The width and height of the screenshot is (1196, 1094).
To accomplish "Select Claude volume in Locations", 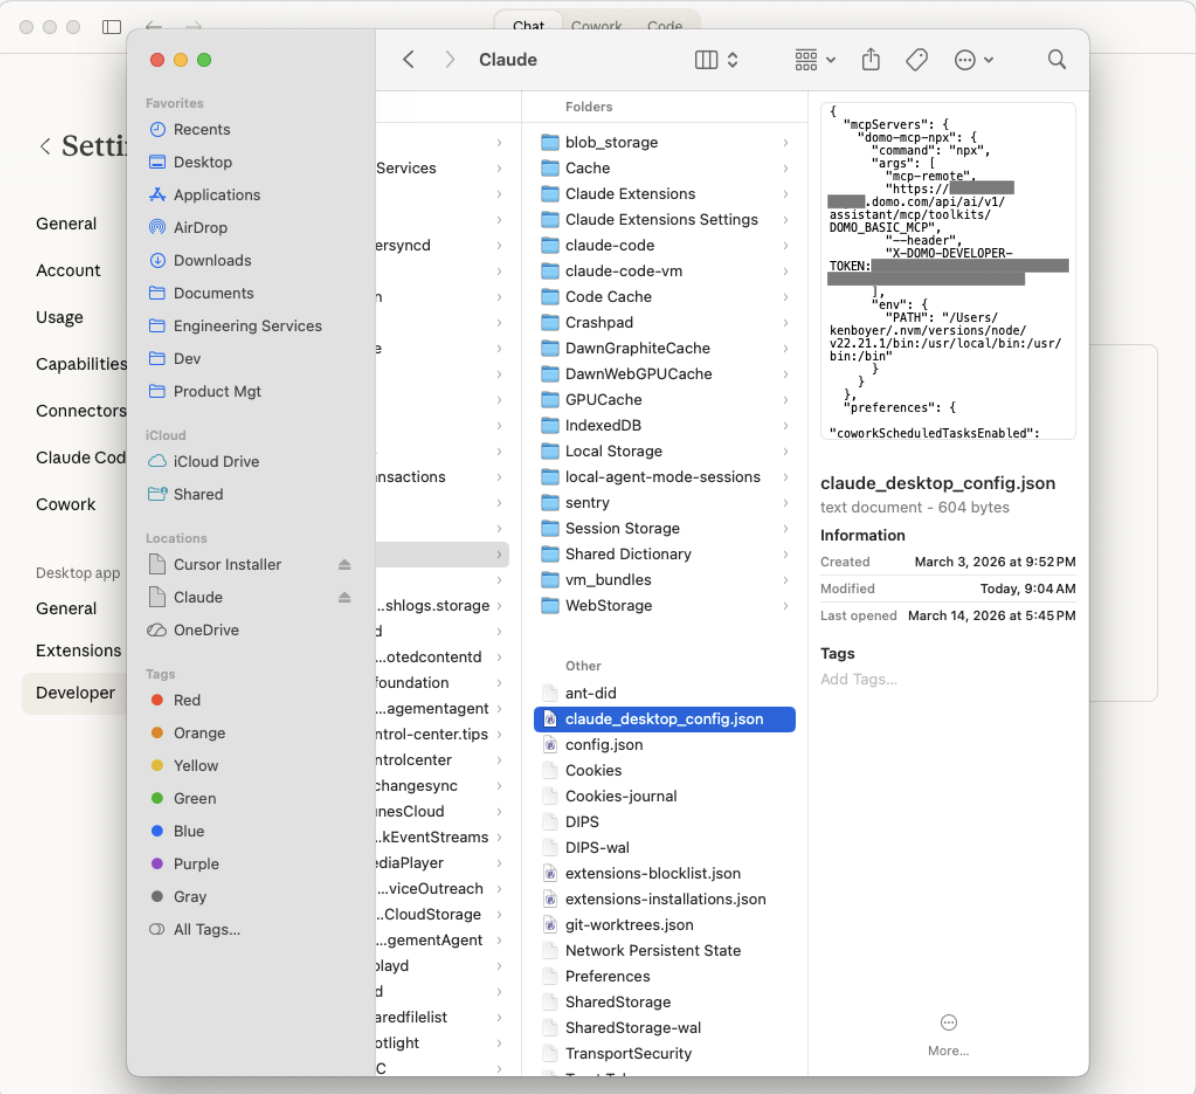I will coord(198,598).
